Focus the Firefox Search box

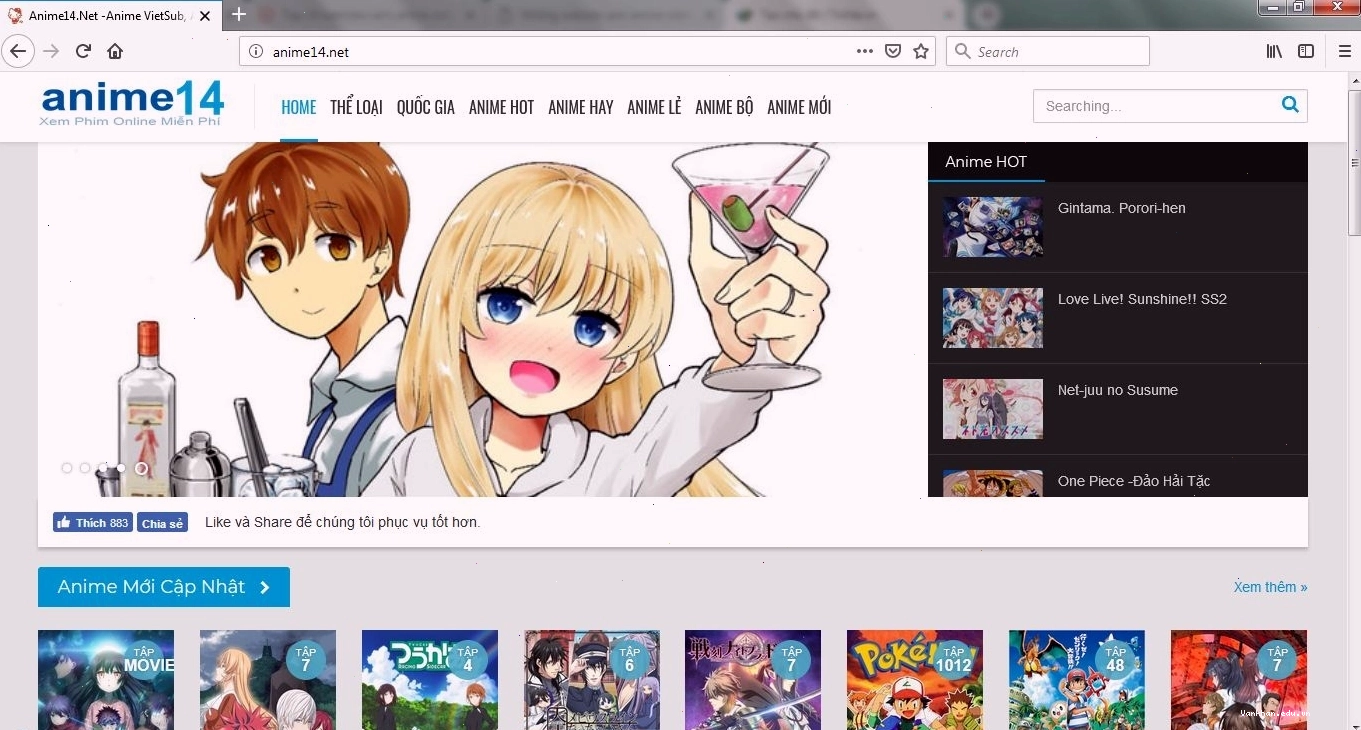[1047, 51]
